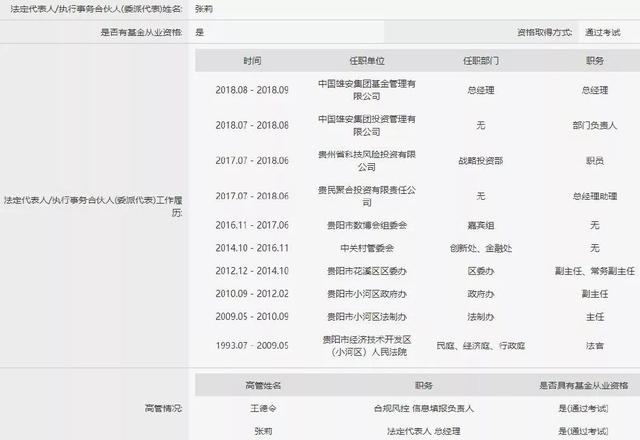Click the 高管姓名 column header
The width and height of the screenshot is (640, 440).
pos(263,385)
